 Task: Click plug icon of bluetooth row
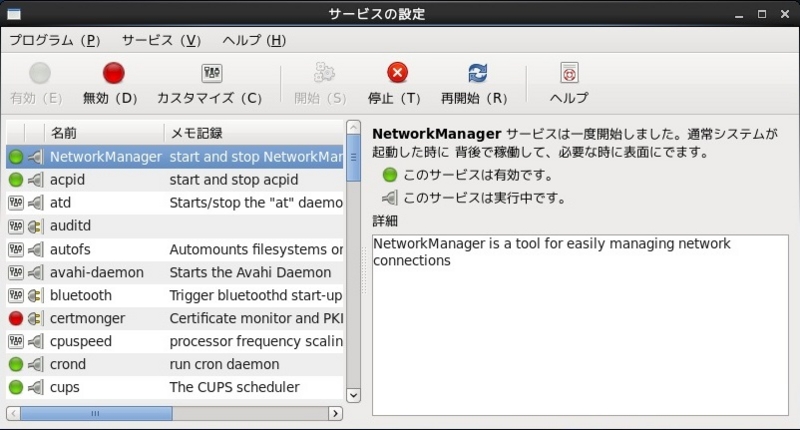click(x=35, y=295)
